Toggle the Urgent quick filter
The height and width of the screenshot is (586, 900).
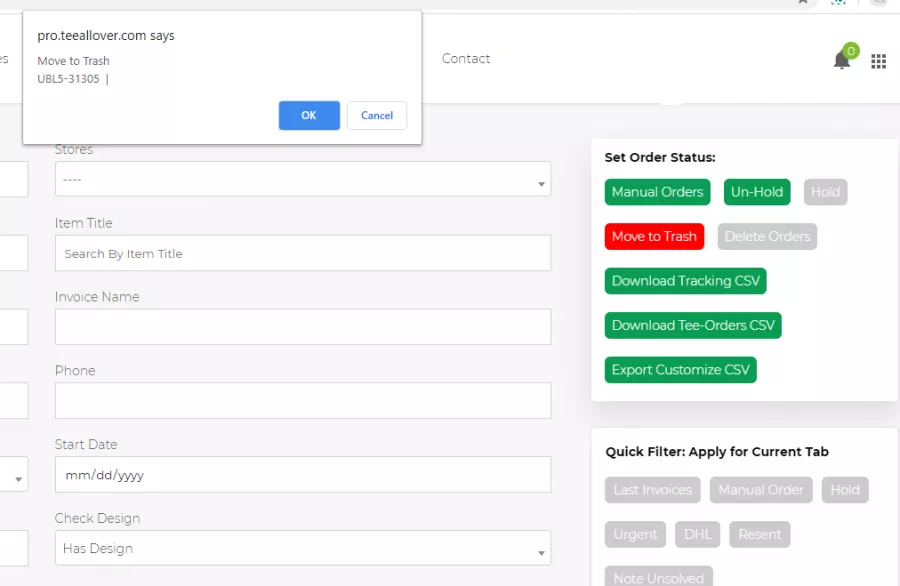pos(635,534)
